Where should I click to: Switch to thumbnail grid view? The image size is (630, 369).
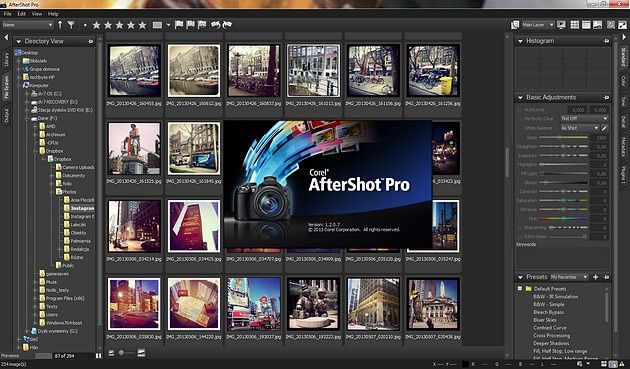575,25
